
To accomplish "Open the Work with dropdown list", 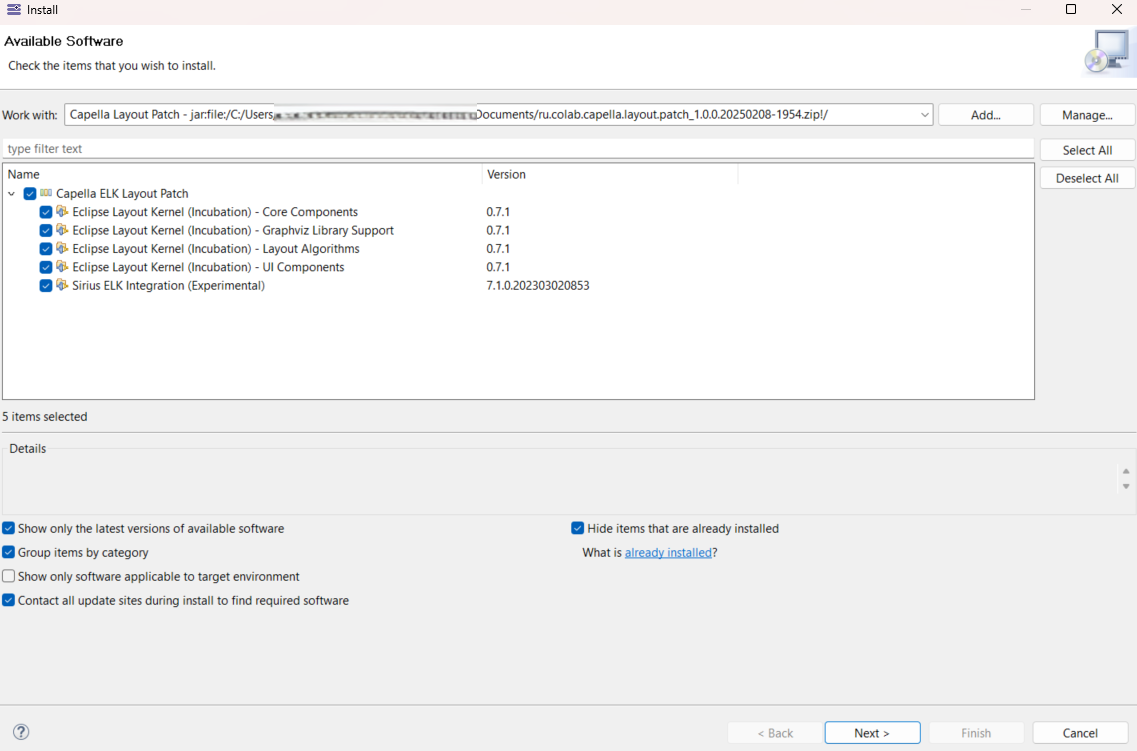I will [x=924, y=115].
